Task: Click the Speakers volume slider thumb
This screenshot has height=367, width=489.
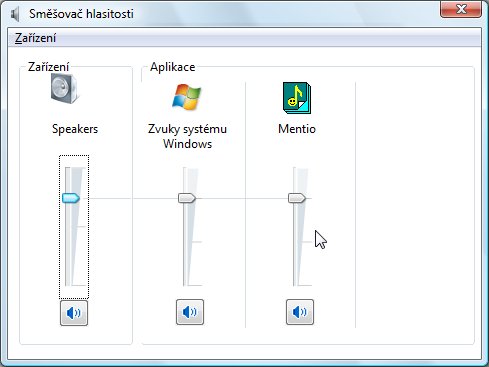Action: pos(71,198)
